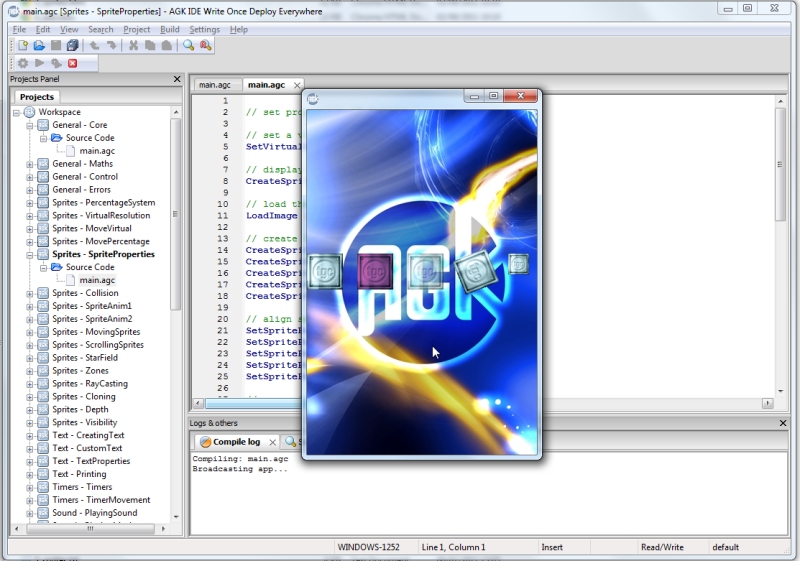Image resolution: width=800 pixels, height=561 pixels.
Task: Click the Save all files icon
Action: 72,45
